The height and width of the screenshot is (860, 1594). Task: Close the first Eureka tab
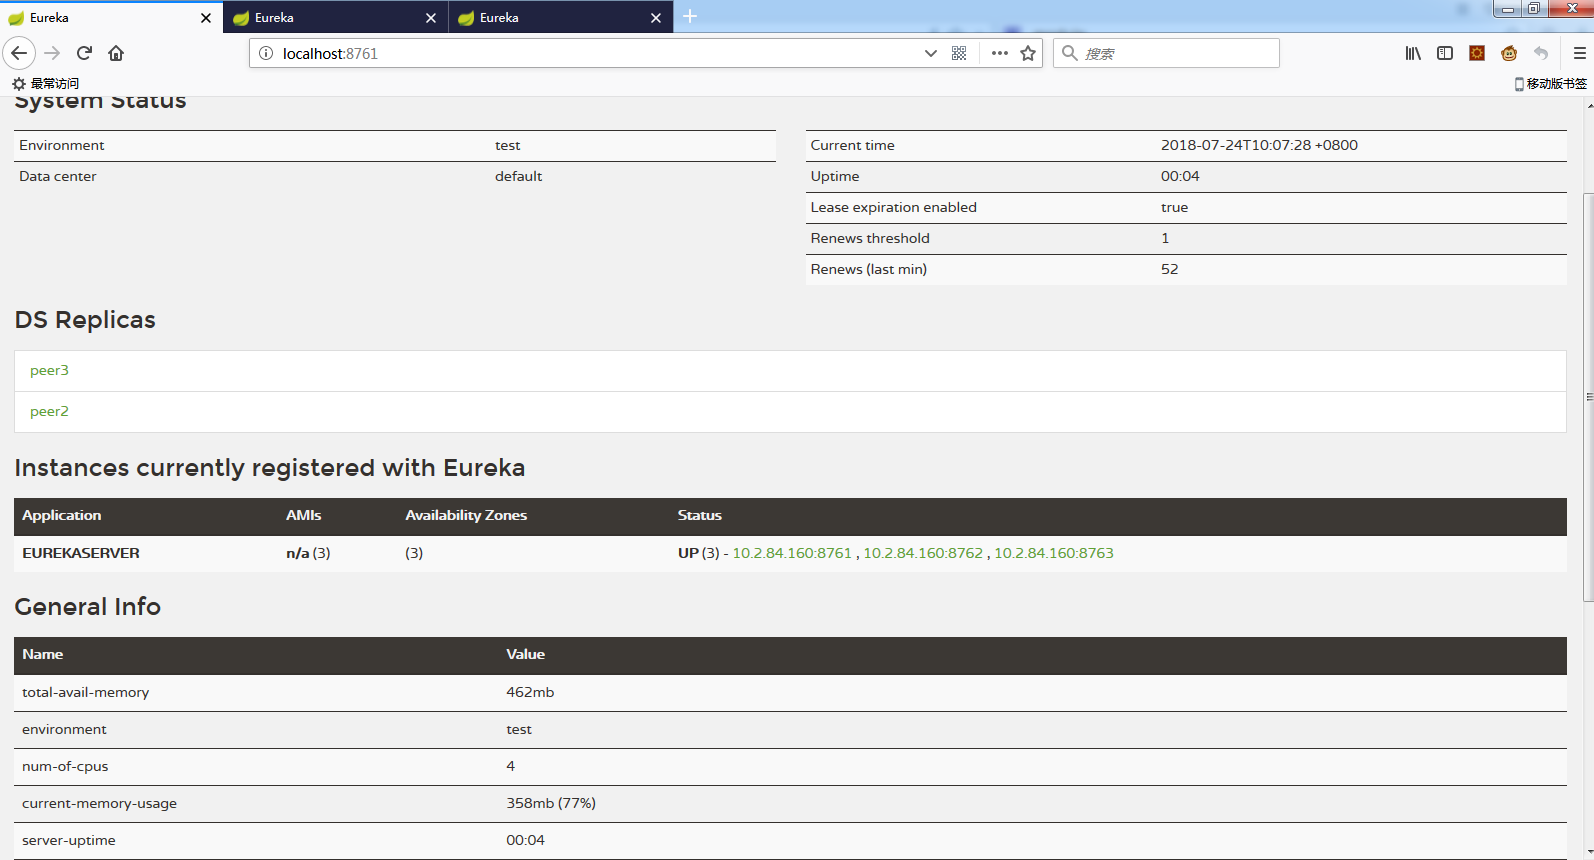206,18
